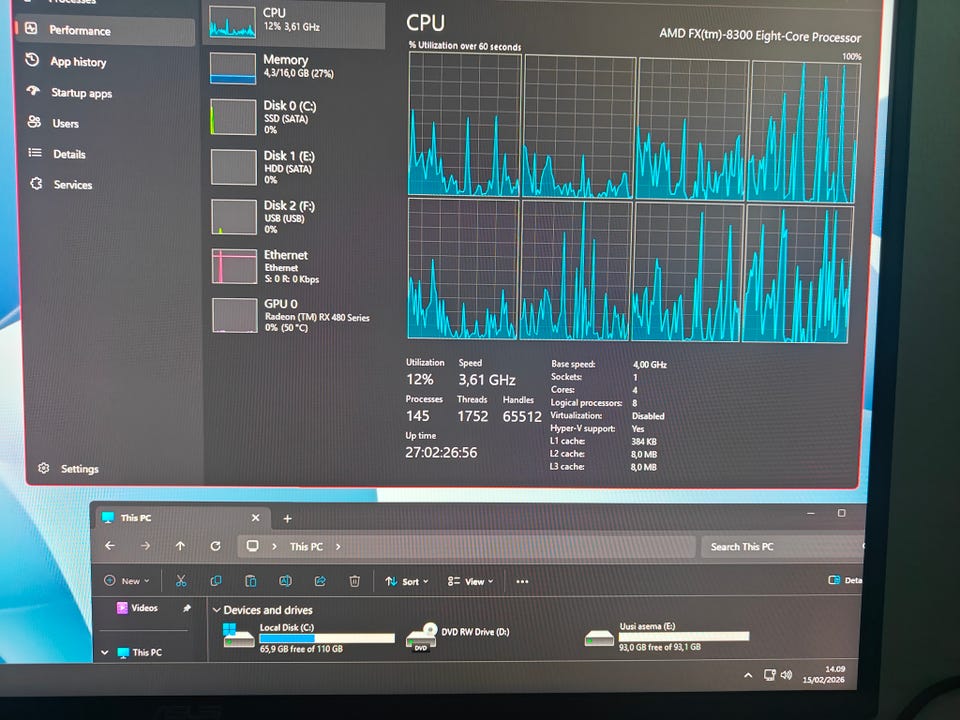The image size is (960, 720).
Task: Open the New dropdown in File Explorer
Action: (x=127, y=580)
